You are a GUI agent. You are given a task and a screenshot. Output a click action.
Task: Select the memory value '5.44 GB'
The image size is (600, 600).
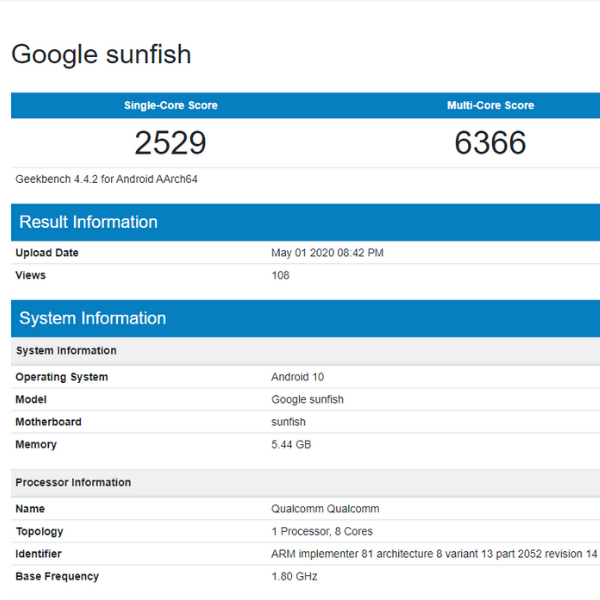(x=291, y=444)
